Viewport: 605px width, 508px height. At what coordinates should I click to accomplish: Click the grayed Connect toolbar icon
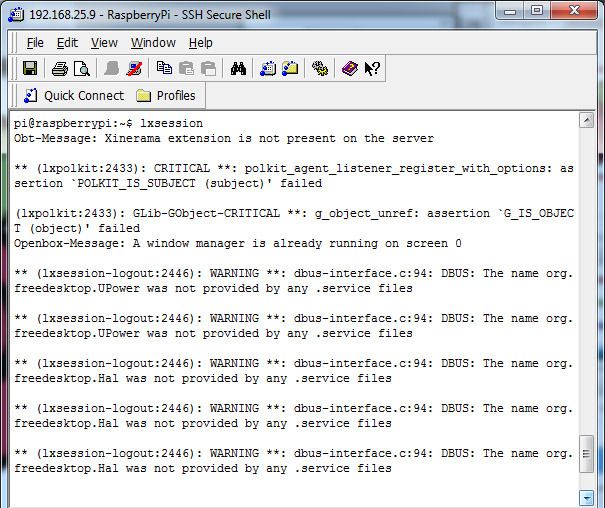click(x=112, y=69)
